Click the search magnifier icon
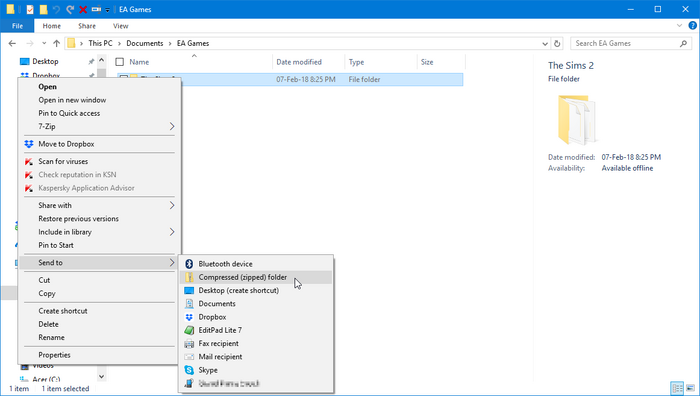700x396 pixels. [683, 43]
